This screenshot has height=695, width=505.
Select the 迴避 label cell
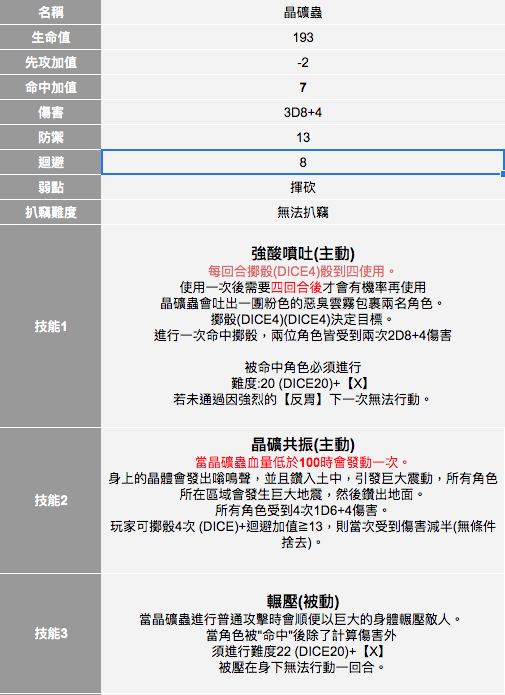51,162
